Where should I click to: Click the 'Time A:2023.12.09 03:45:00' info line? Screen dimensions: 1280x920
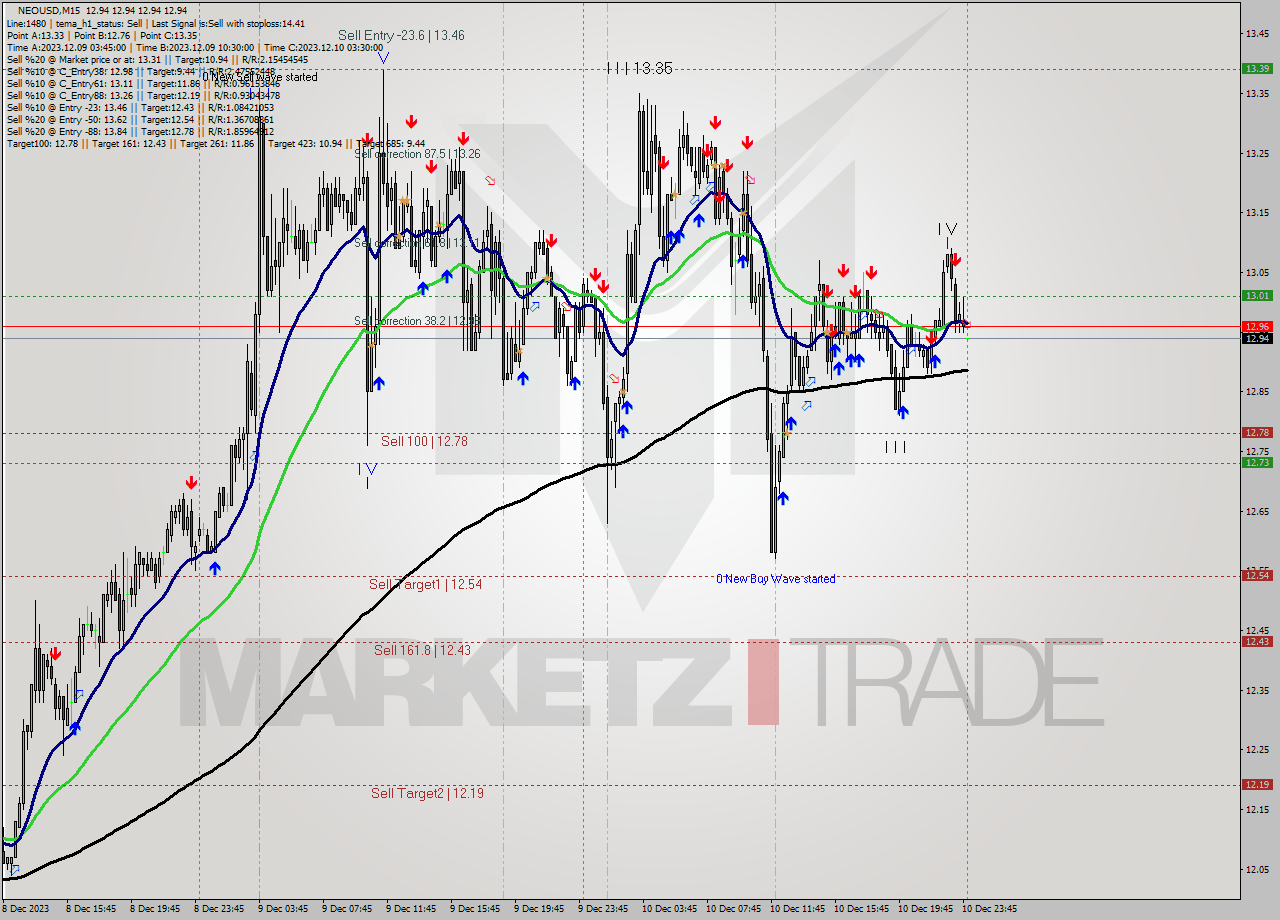[195, 47]
